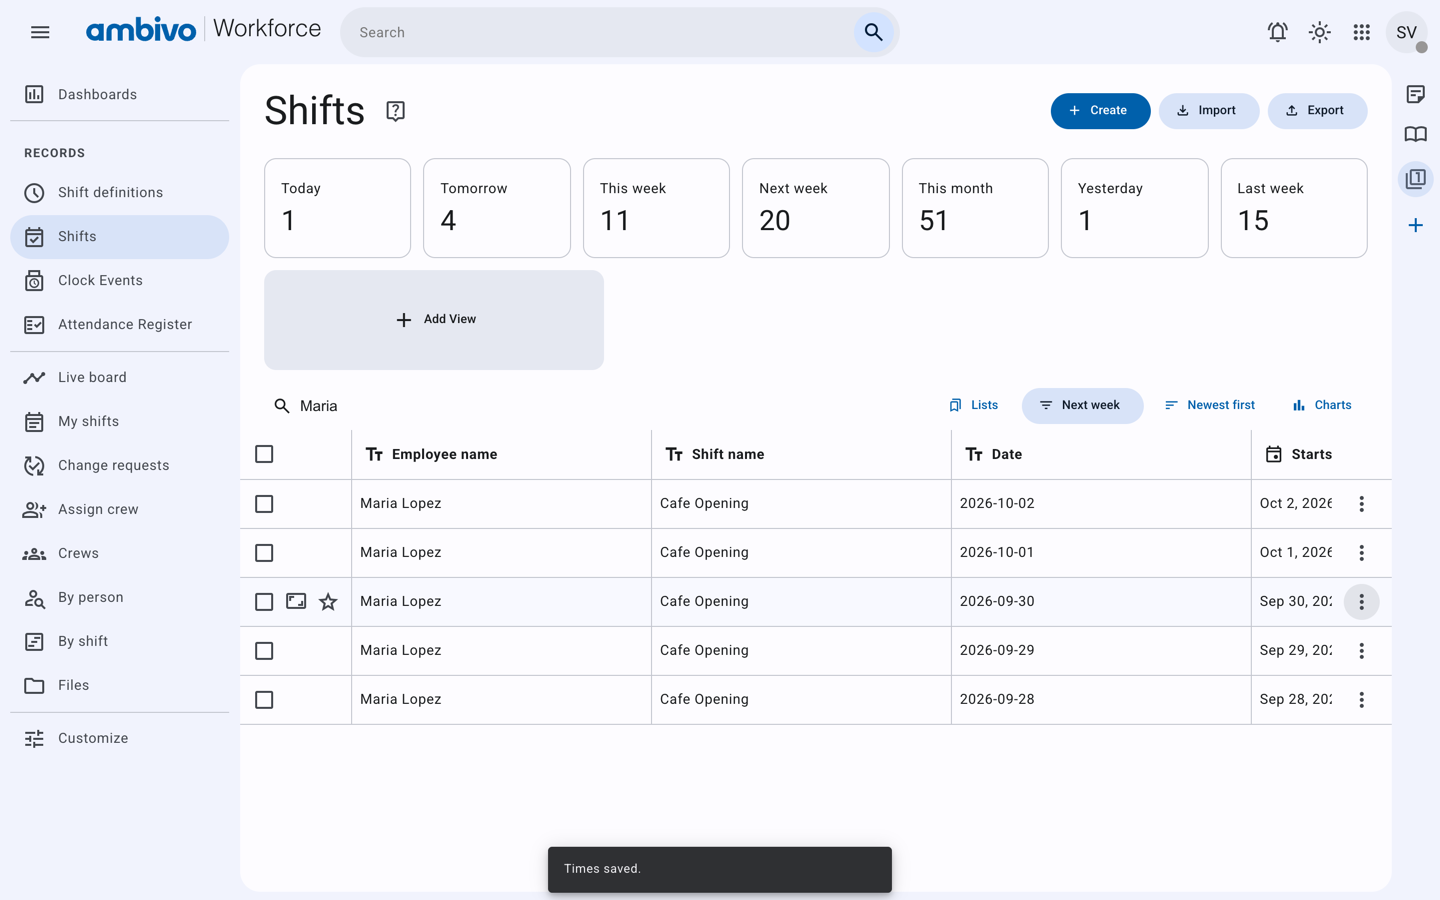This screenshot has width=1440, height=900.
Task: Open the help icon beside Shifts title
Action: (395, 111)
